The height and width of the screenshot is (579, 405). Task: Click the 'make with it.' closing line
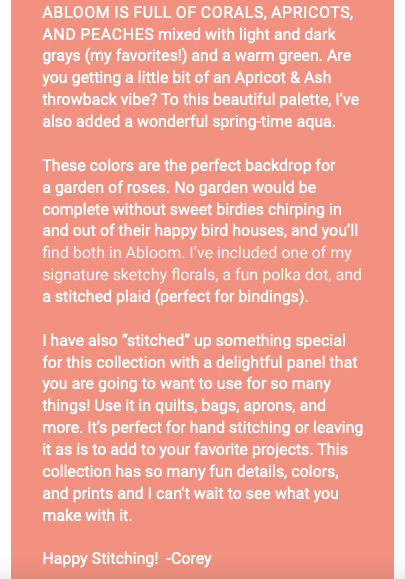coord(87,515)
